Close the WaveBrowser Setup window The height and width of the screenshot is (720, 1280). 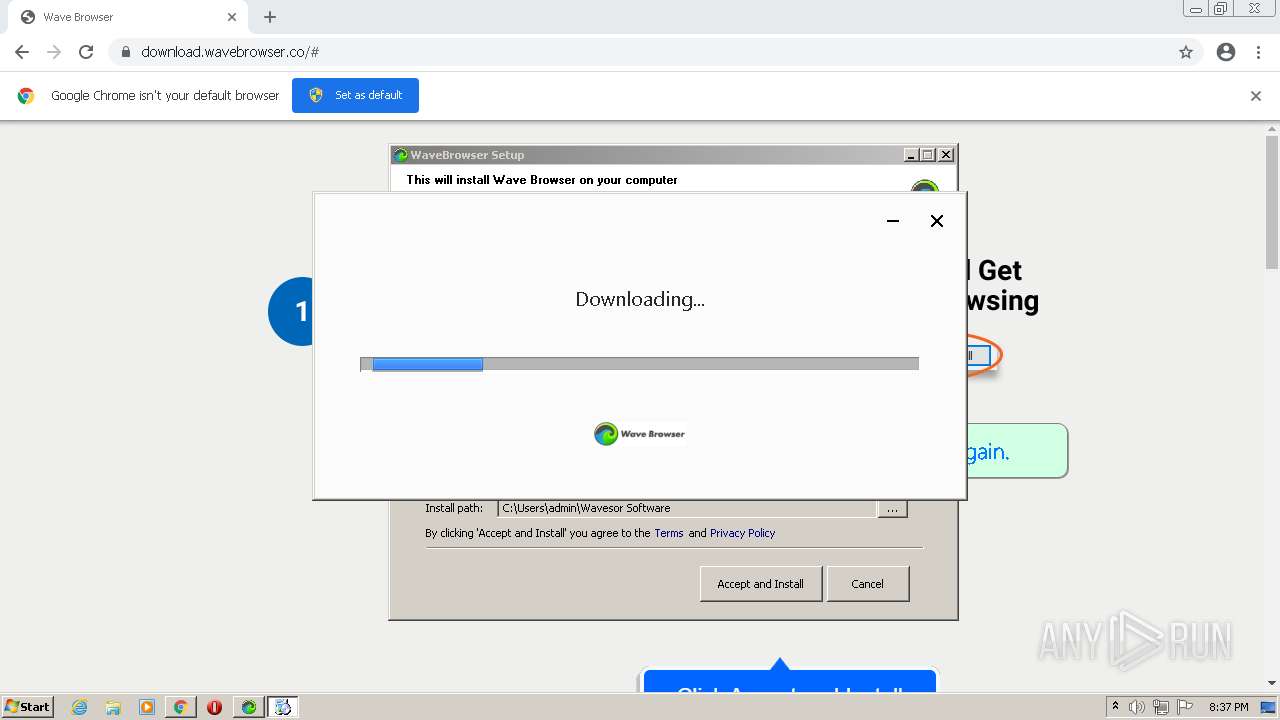point(946,155)
